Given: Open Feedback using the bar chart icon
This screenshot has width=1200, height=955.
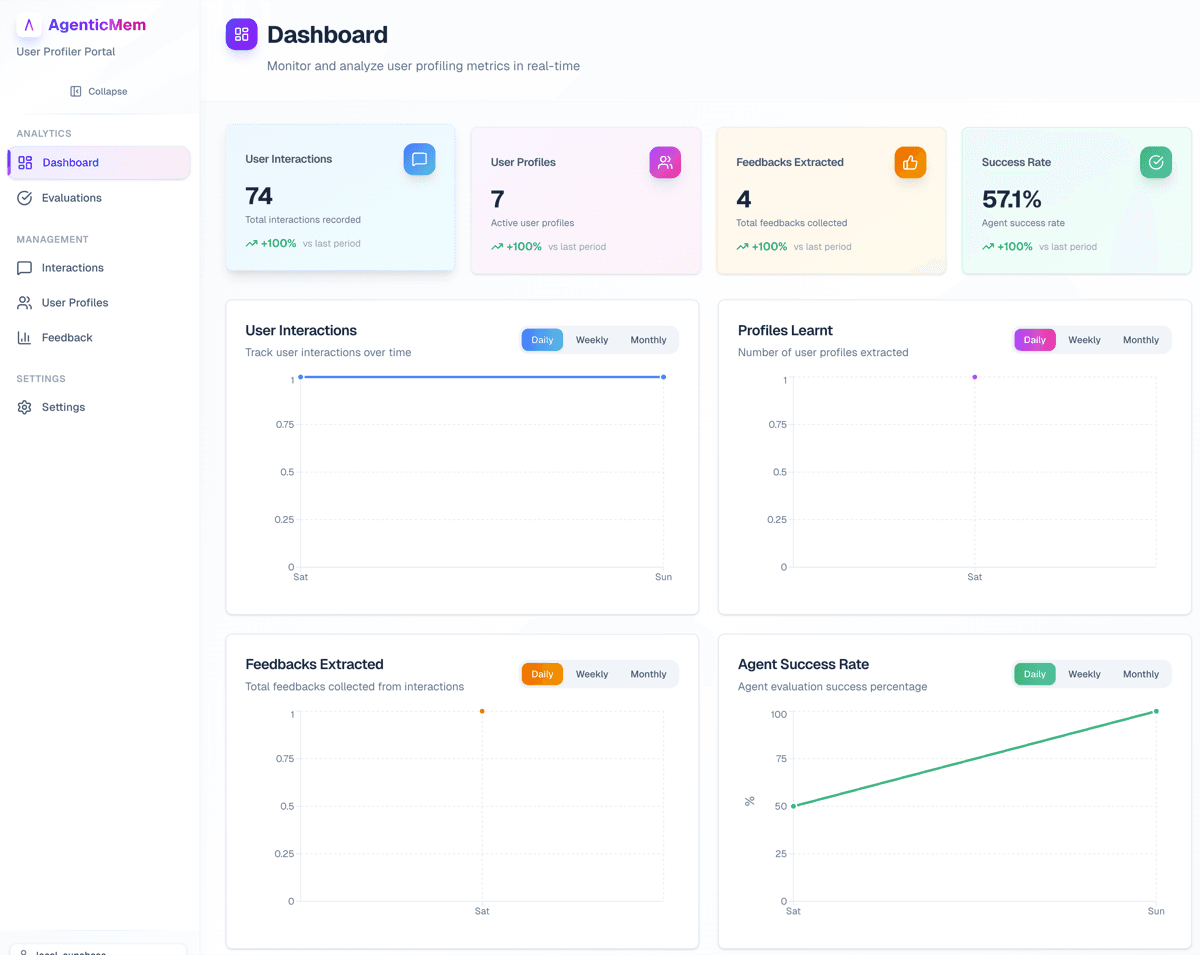Looking at the screenshot, I should 23,337.
